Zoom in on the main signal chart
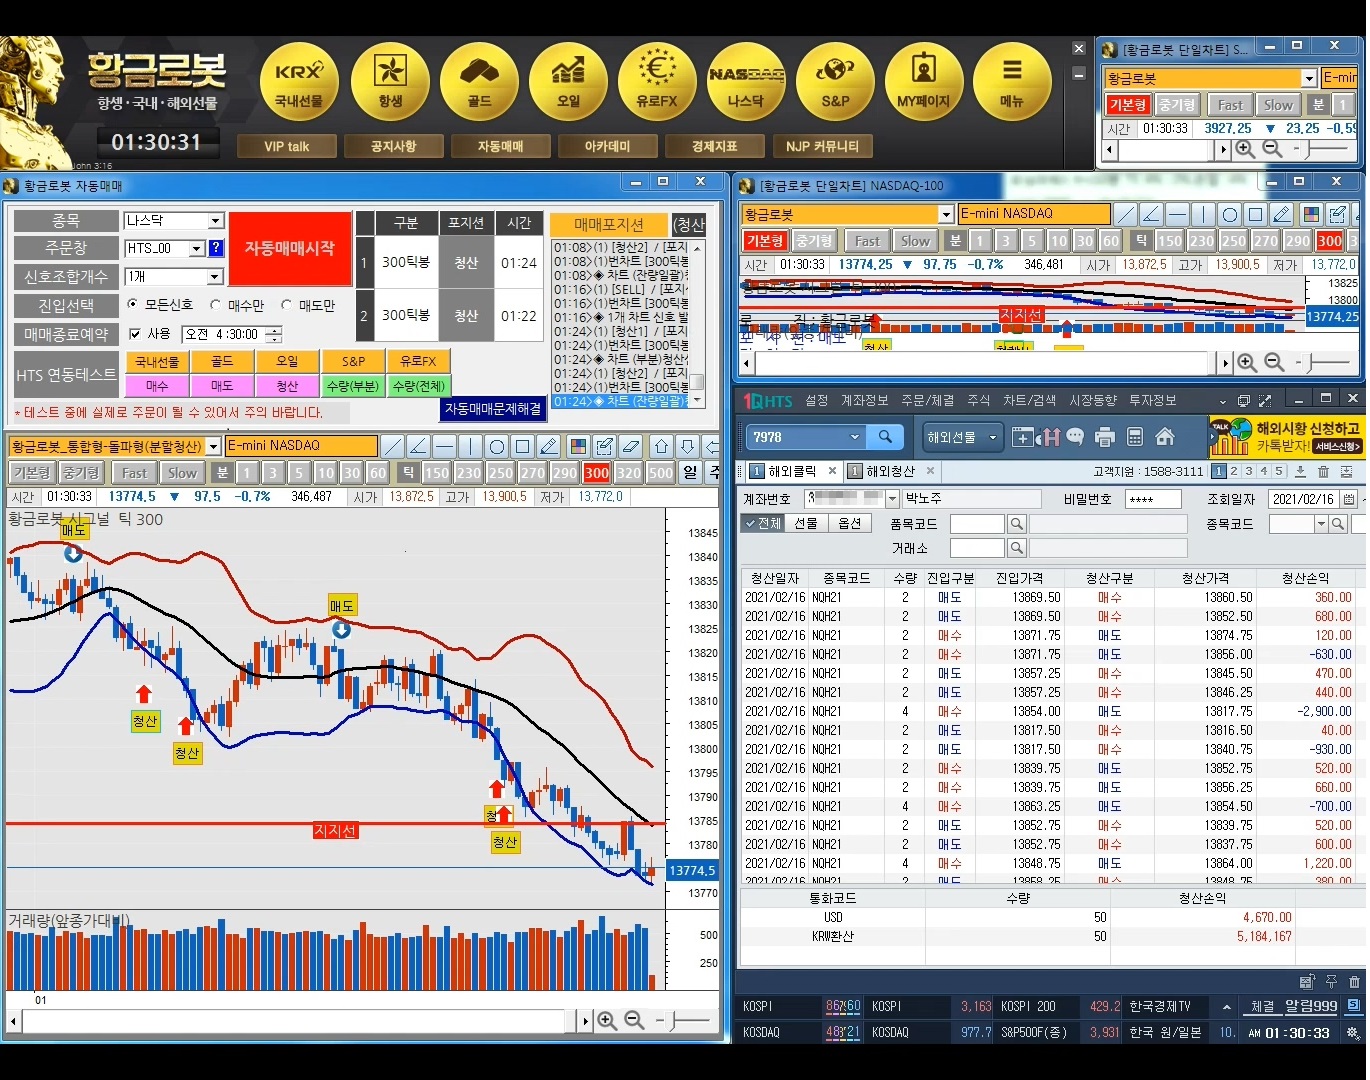This screenshot has height=1080, width=1370. (606, 1020)
